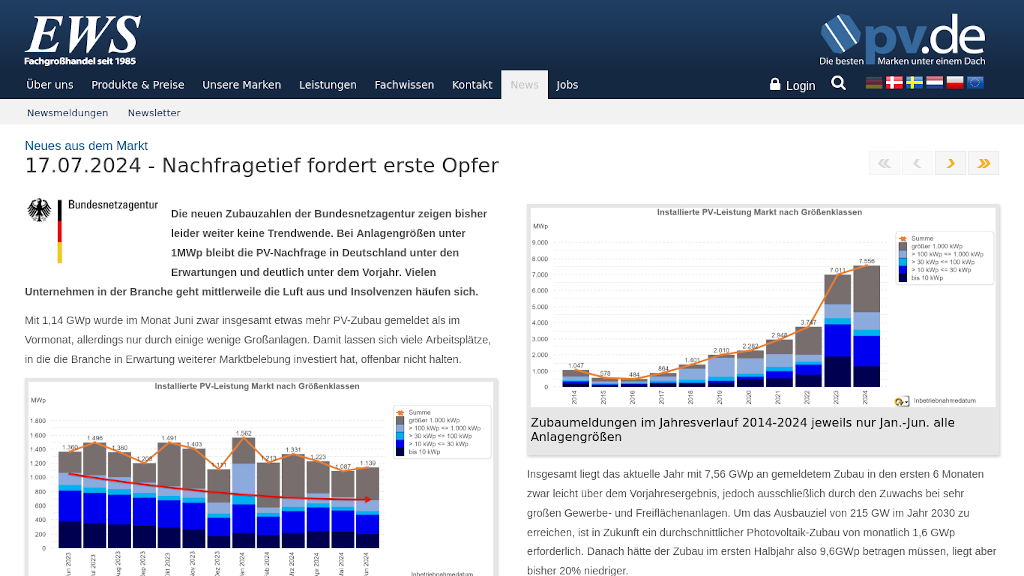The height and width of the screenshot is (576, 1024).
Task: Switch language with the Danish flag
Action: pyautogui.click(x=894, y=83)
